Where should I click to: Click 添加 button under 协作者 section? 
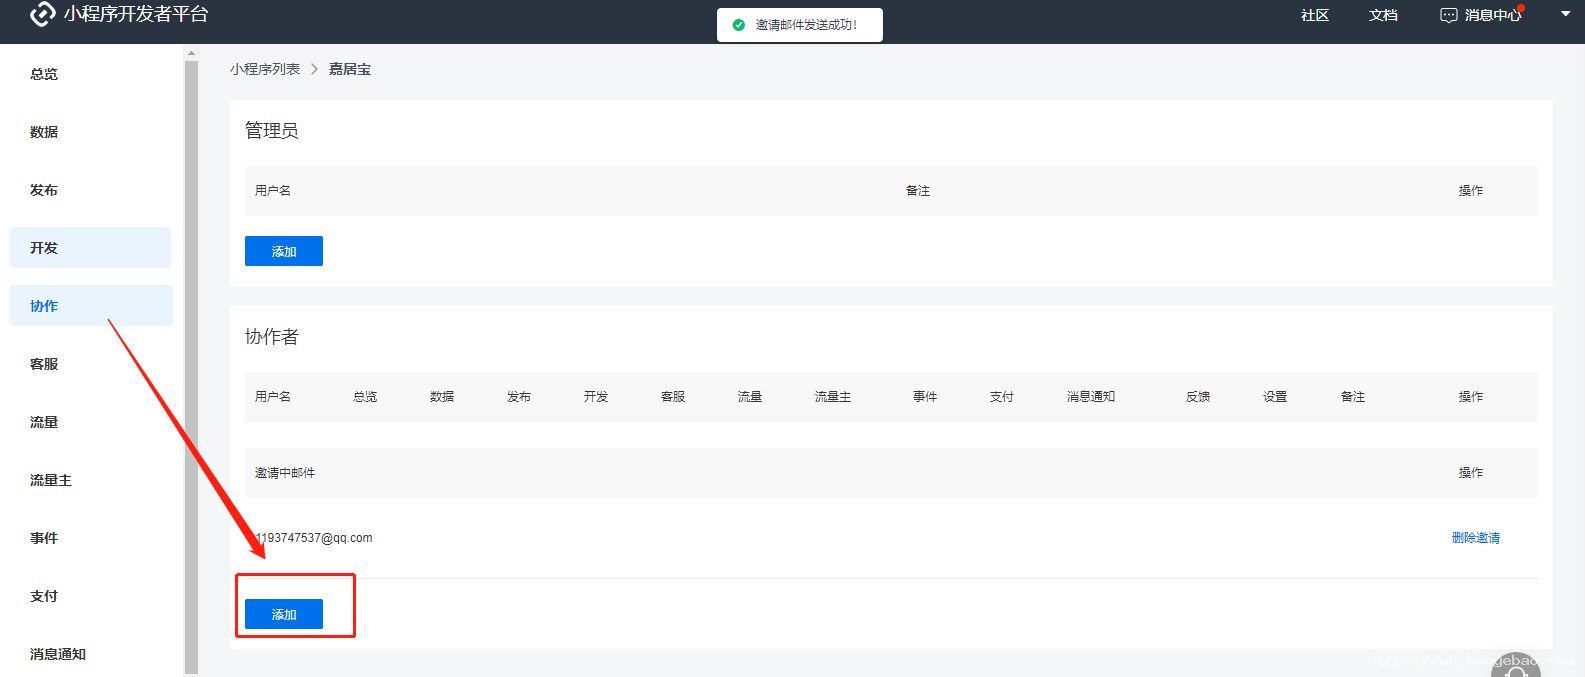click(x=284, y=614)
